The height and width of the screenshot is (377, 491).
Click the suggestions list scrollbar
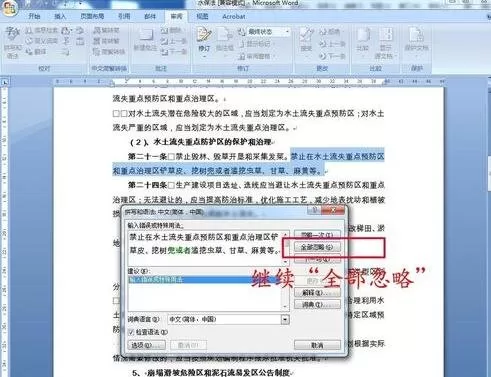point(285,293)
